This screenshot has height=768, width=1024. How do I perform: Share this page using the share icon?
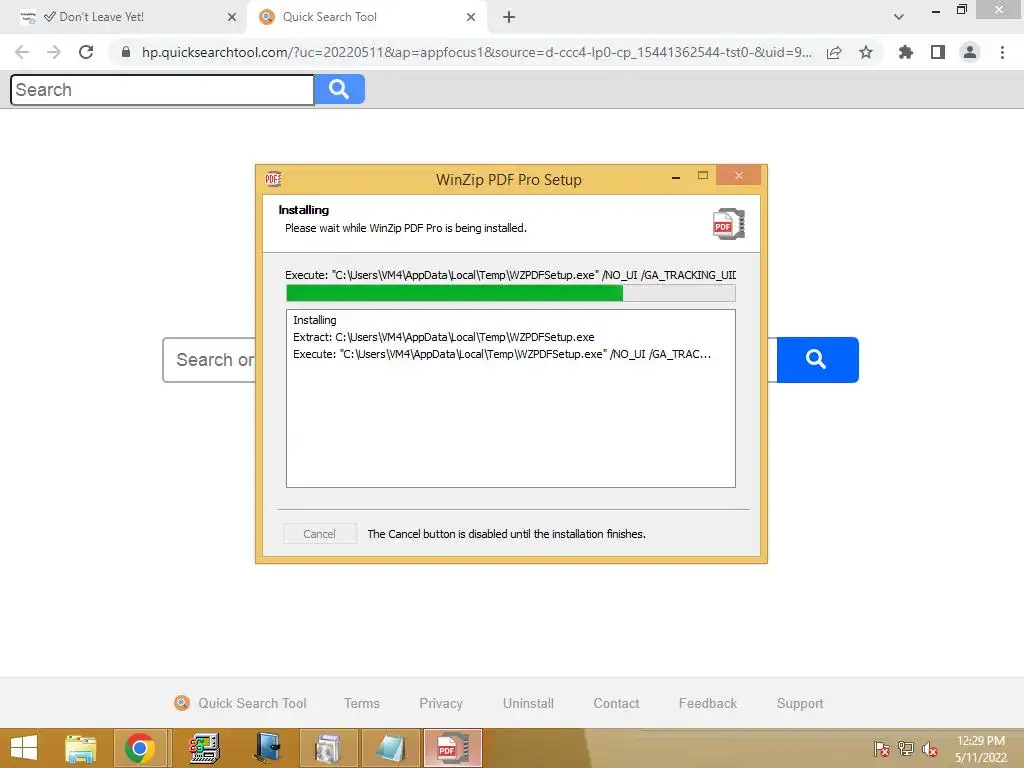pyautogui.click(x=834, y=52)
